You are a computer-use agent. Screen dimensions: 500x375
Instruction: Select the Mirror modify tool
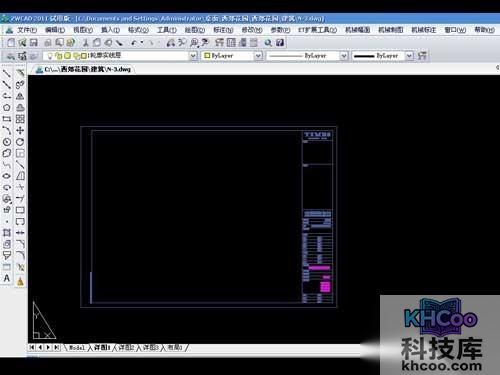(x=20, y=96)
